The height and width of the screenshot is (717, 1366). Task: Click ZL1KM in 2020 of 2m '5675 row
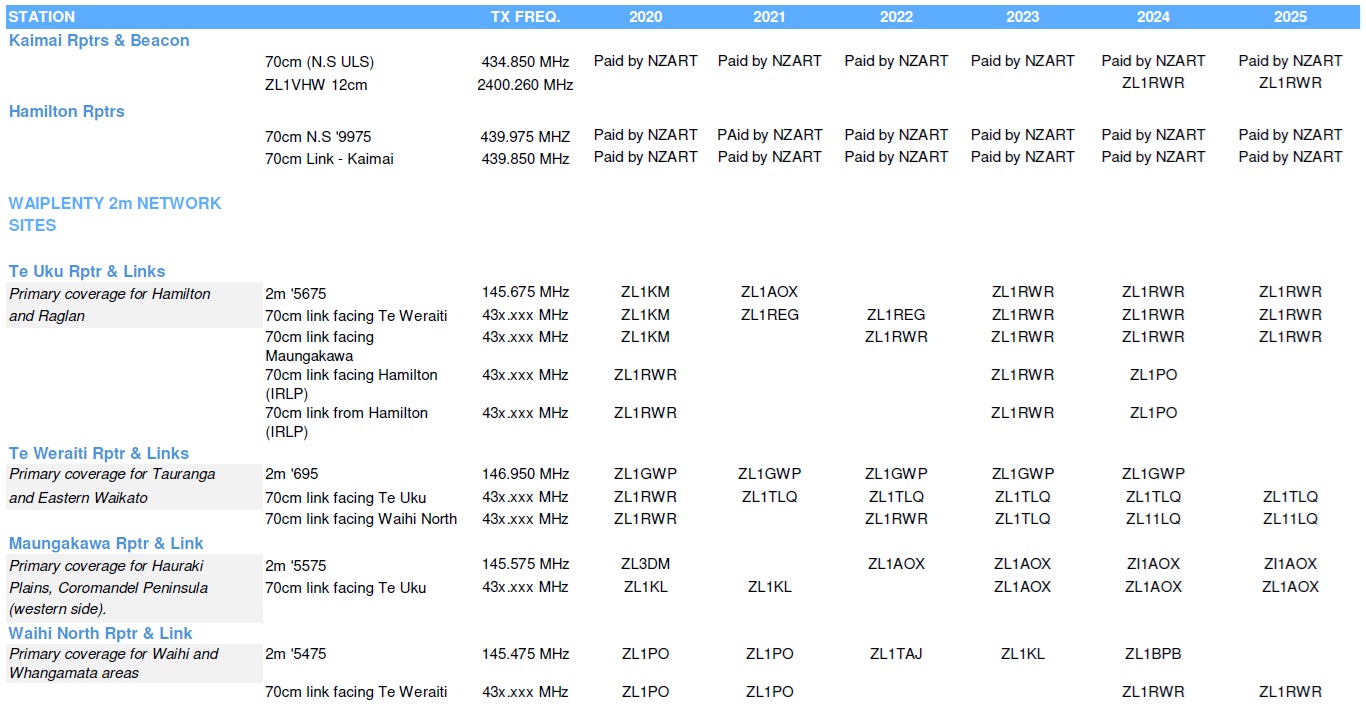[646, 293]
